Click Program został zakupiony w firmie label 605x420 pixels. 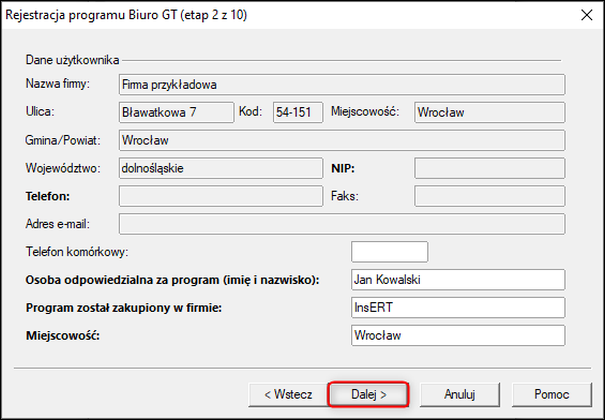coord(123,308)
